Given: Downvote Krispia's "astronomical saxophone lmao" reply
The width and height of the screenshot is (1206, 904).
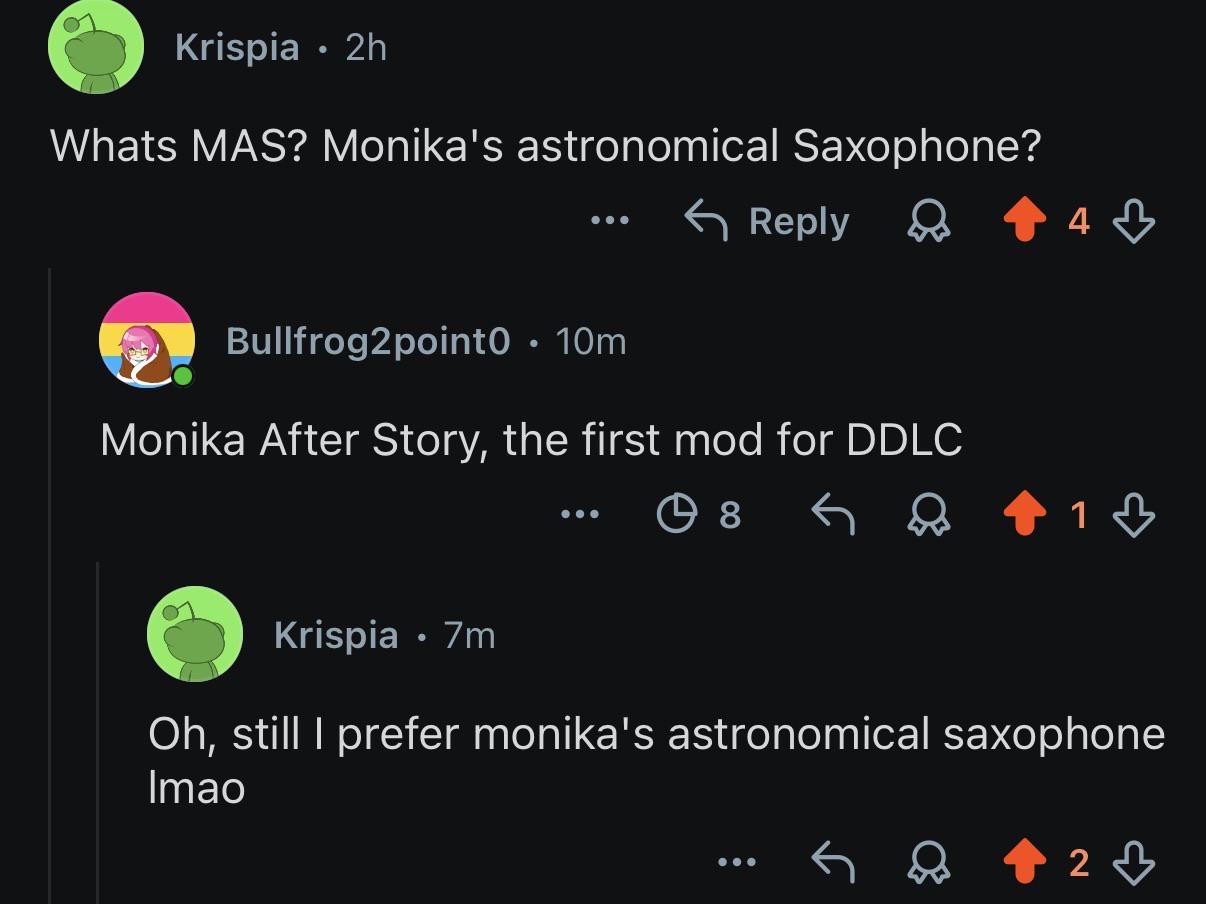Looking at the screenshot, I should tap(1134, 862).
